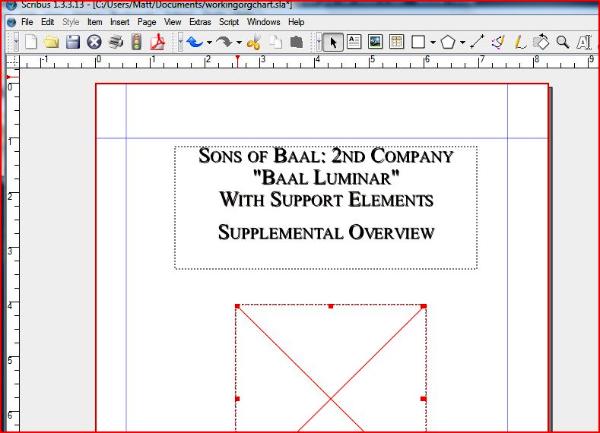Run the Preflight Verifier traffic light icon
Screen dimensions: 600x433
(x=137, y=42)
